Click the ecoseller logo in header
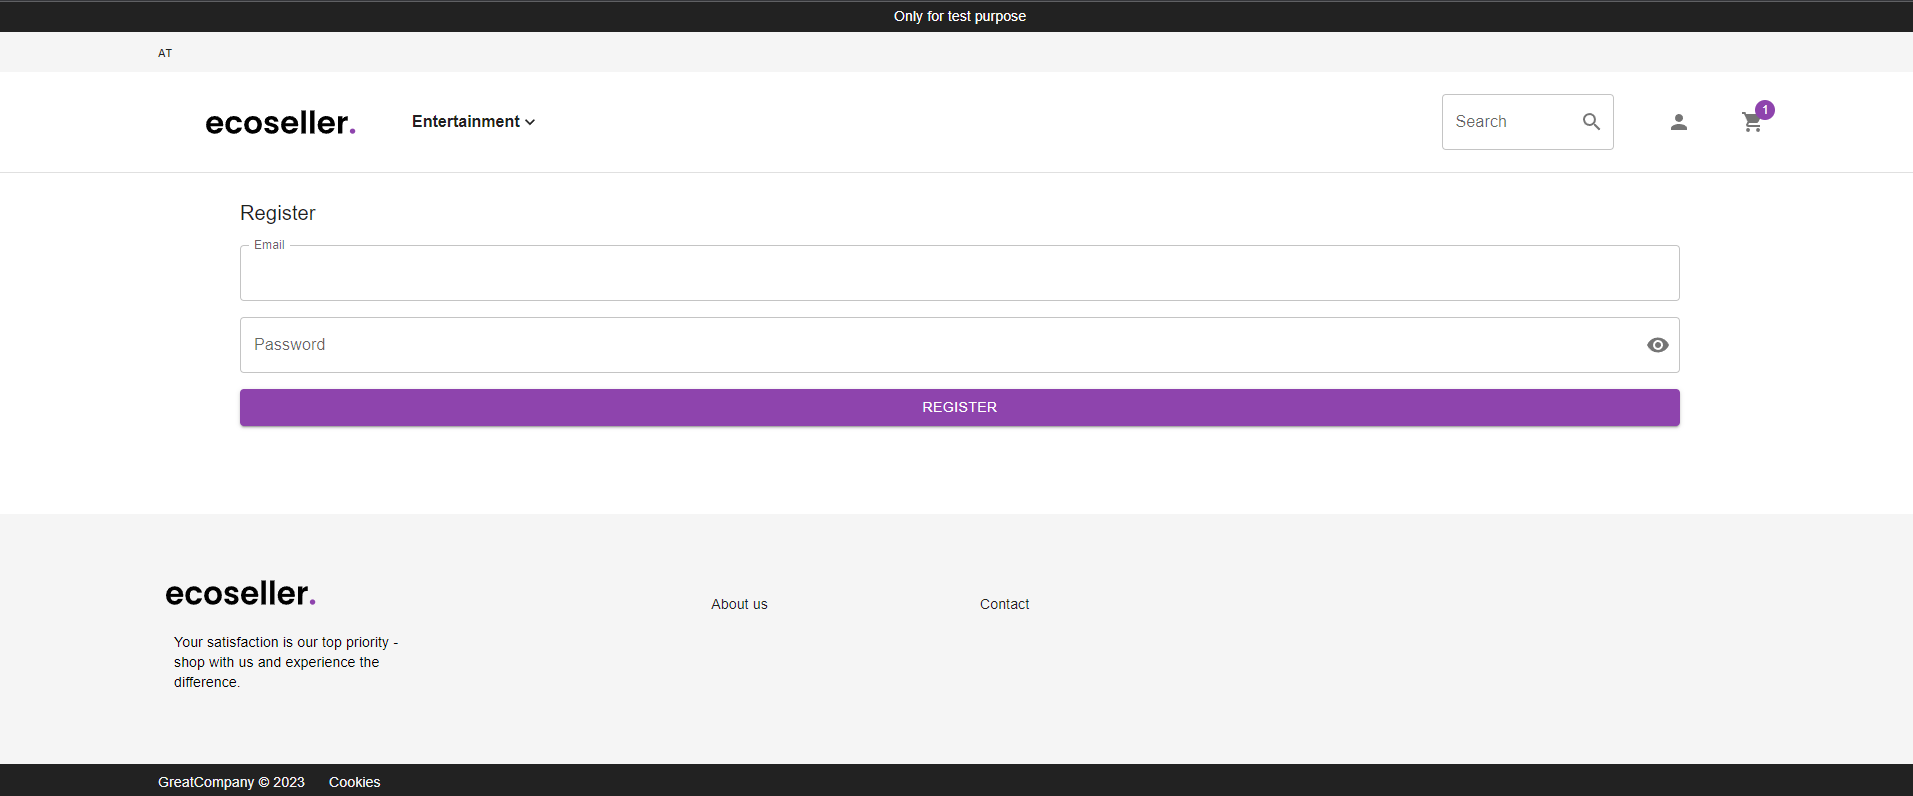The image size is (1913, 796). point(280,122)
